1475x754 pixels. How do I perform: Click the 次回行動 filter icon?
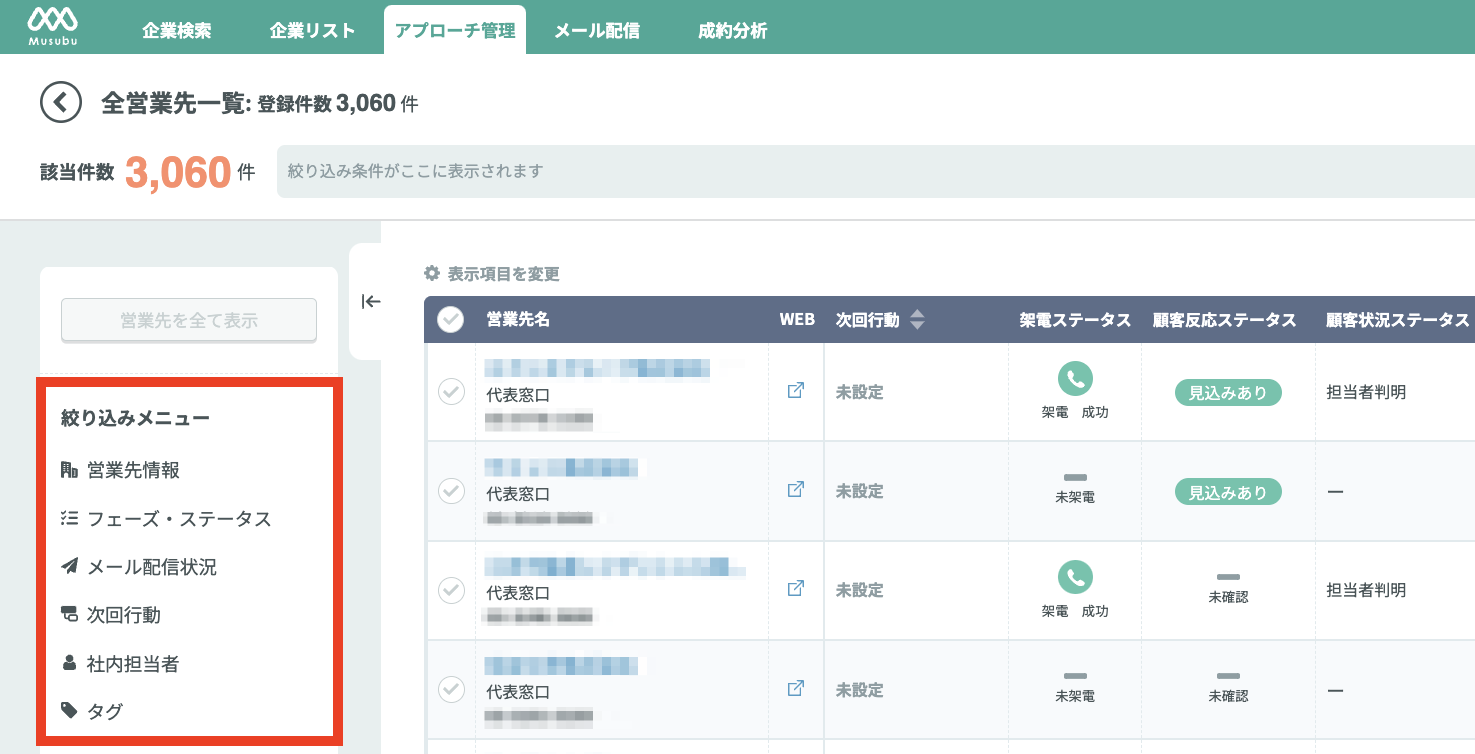click(69, 614)
